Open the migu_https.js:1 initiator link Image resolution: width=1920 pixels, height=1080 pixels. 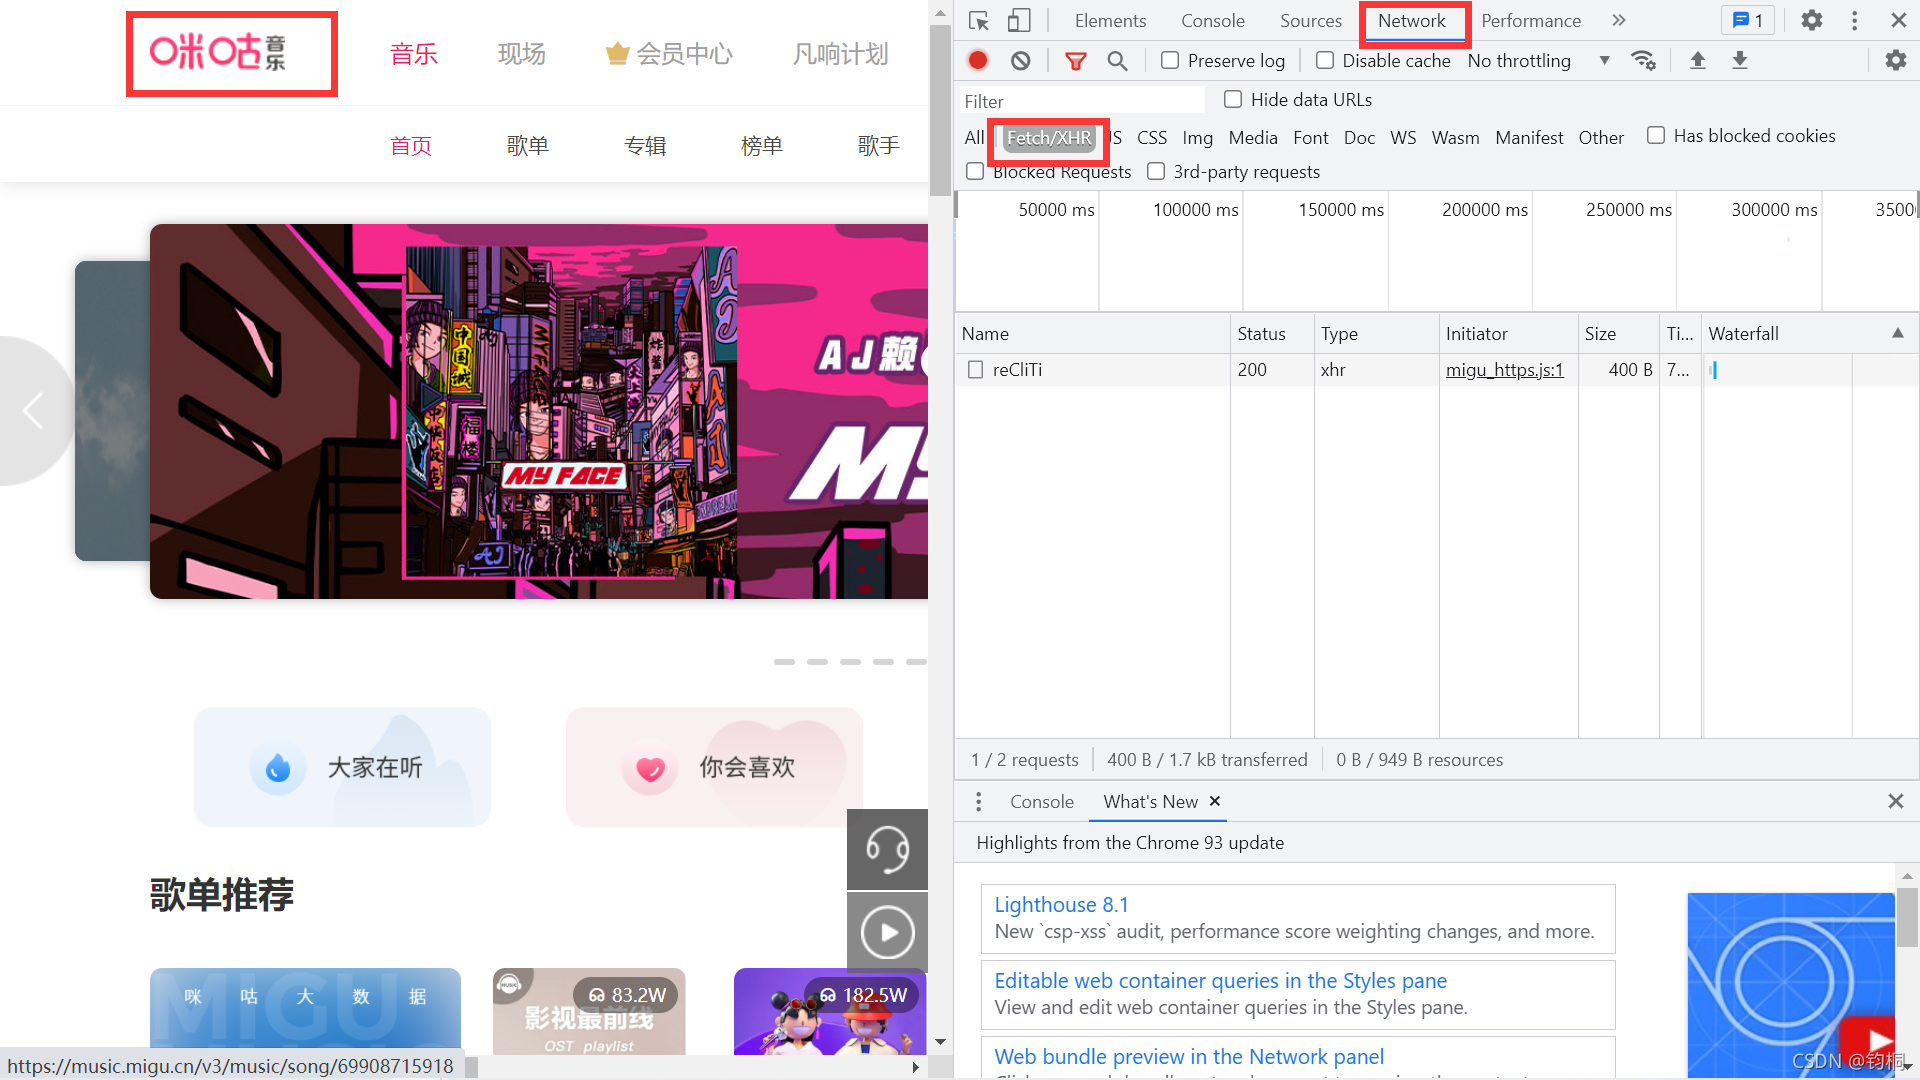click(x=1504, y=370)
